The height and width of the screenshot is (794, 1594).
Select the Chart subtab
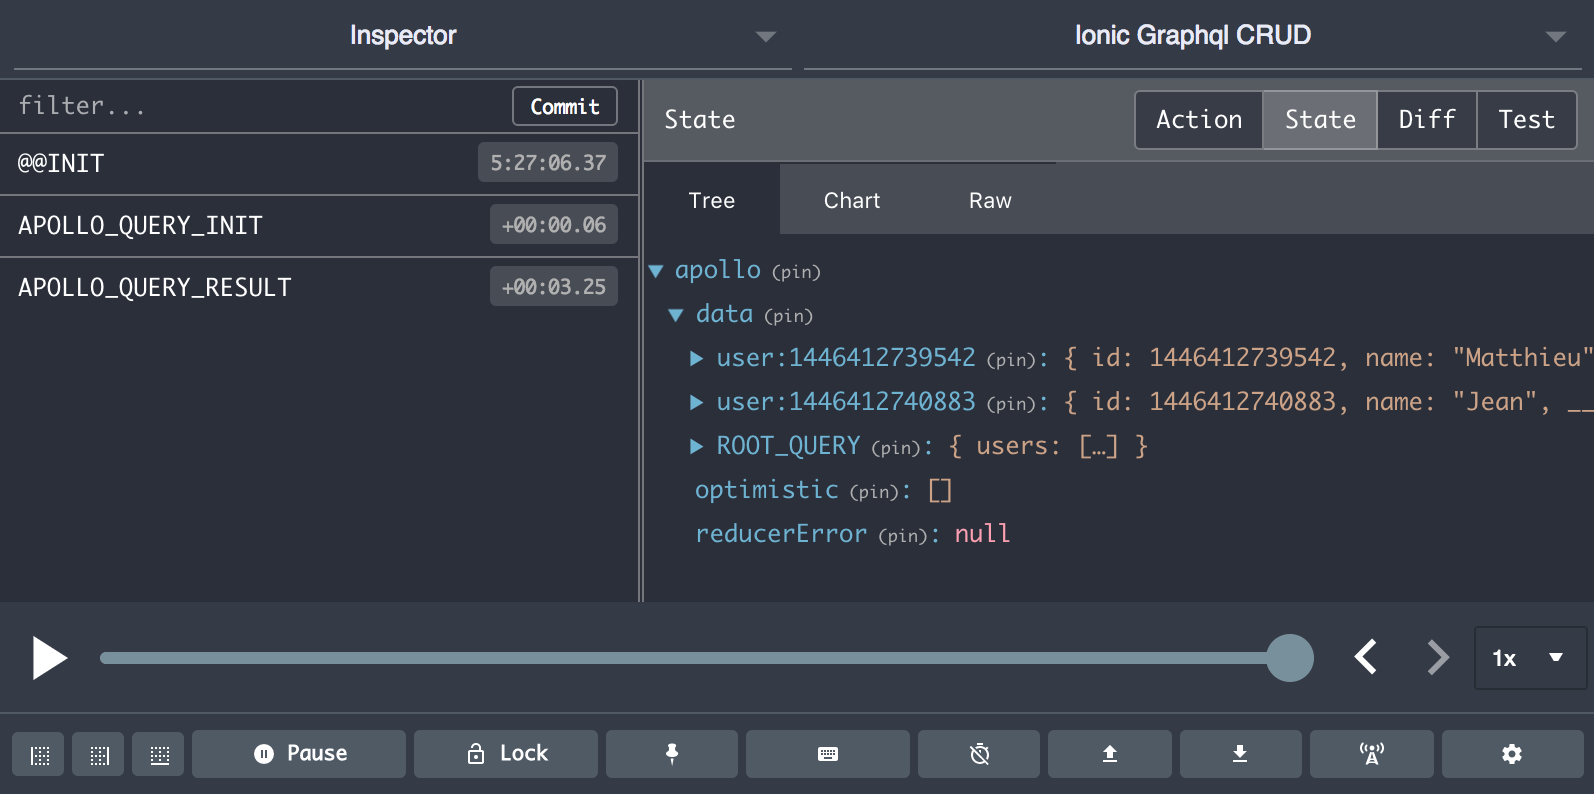(x=852, y=200)
